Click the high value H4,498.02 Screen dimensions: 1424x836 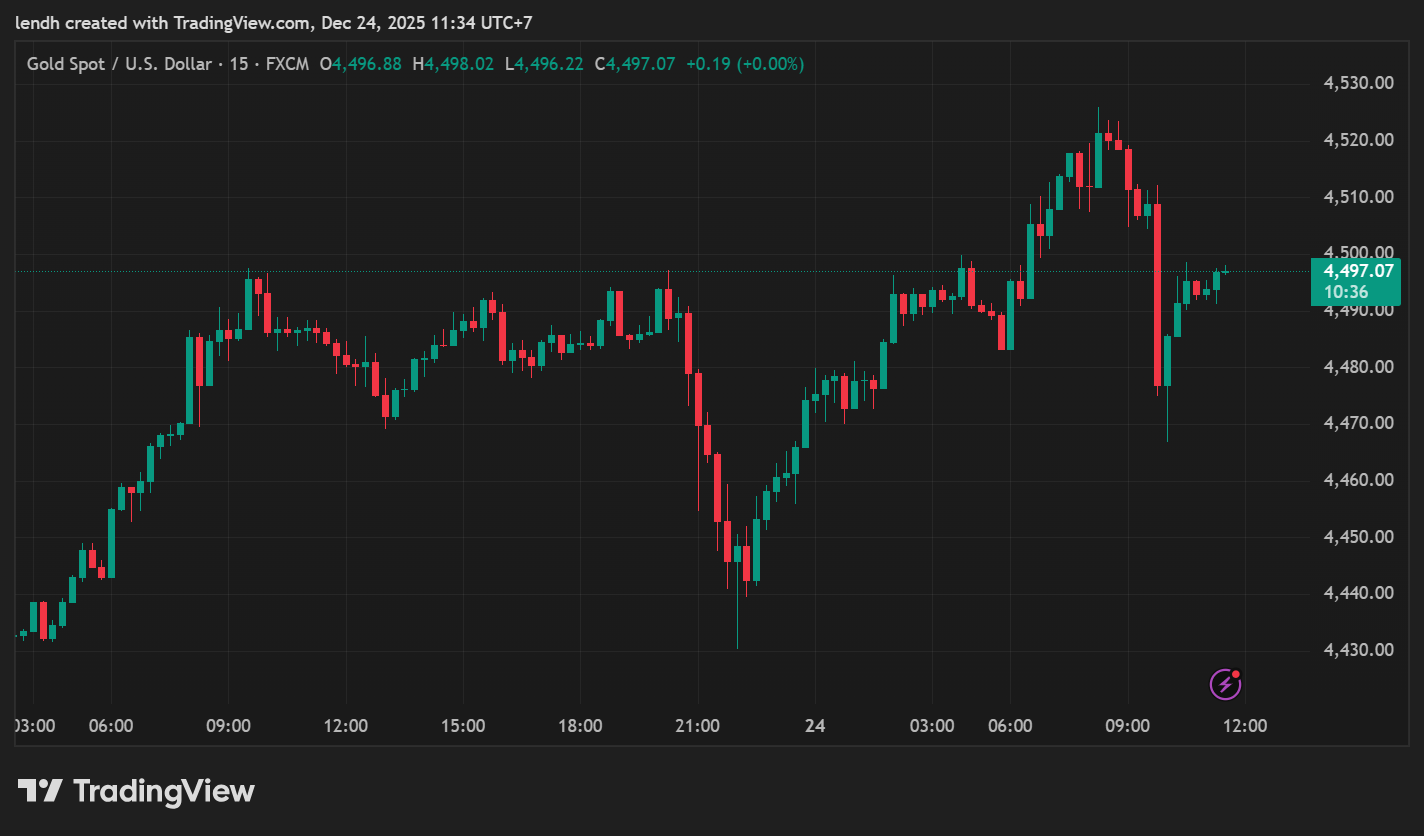[453, 64]
